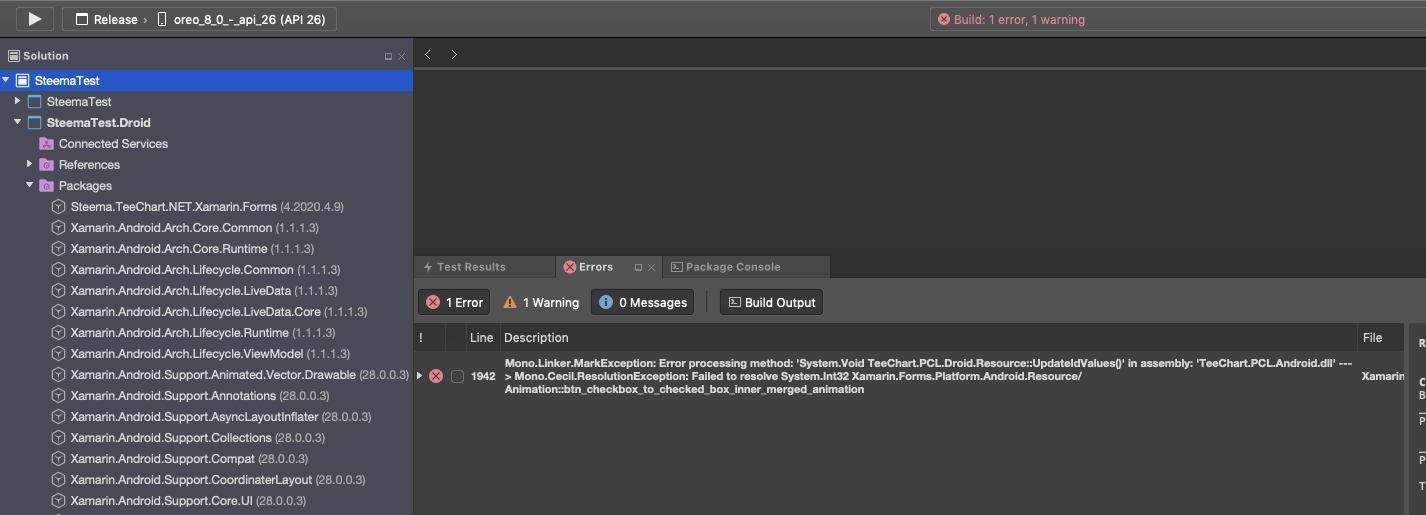Sort errors by Description column header

[536, 338]
